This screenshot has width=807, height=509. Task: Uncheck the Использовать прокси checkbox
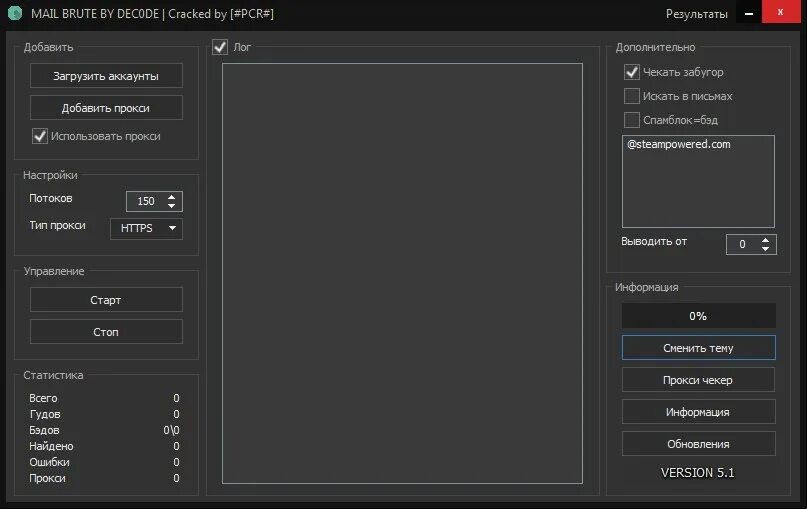coord(40,136)
